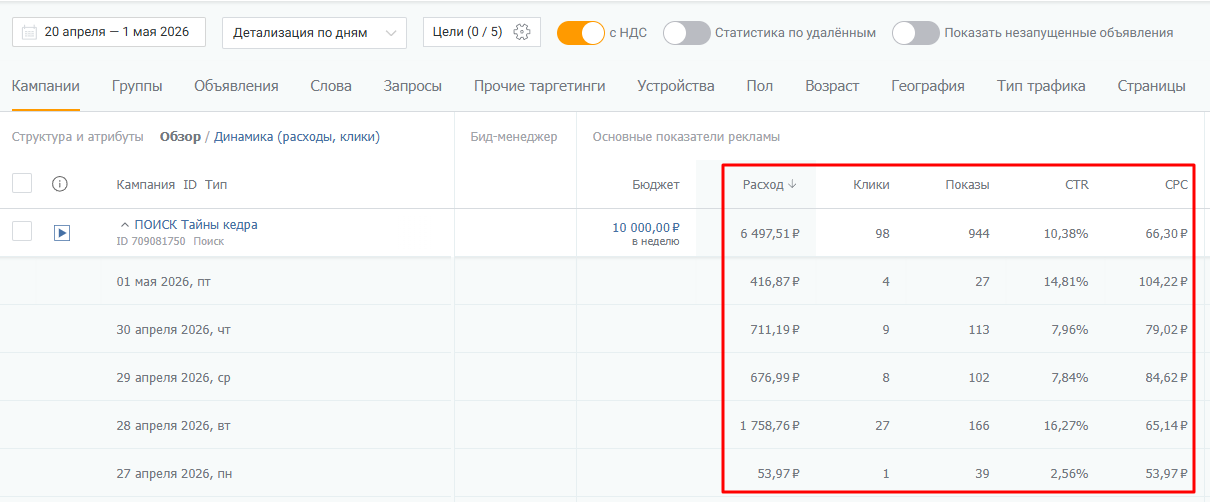Enable Показать незапущенные объявления toggle
Screen dimensions: 1210x502
[916, 32]
